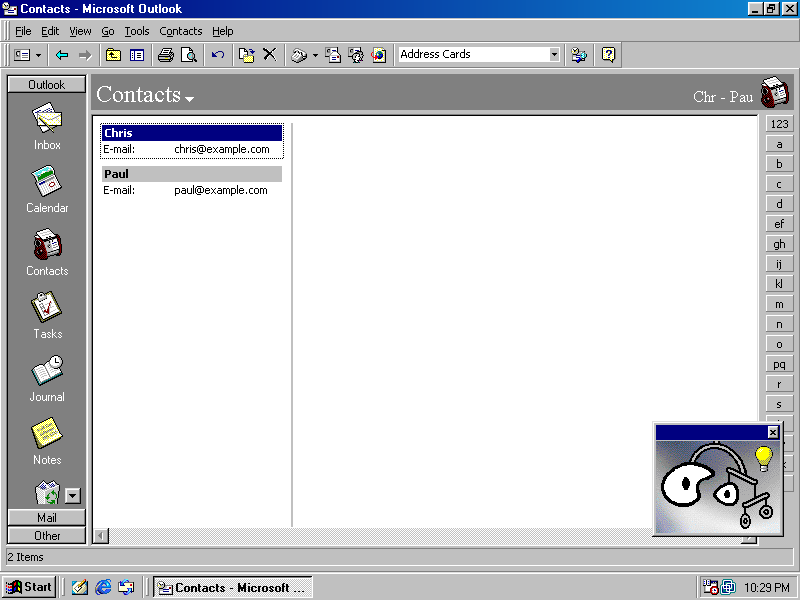This screenshot has height=600, width=800.
Task: Open Journal from the Outlook bar
Action: (x=47, y=379)
